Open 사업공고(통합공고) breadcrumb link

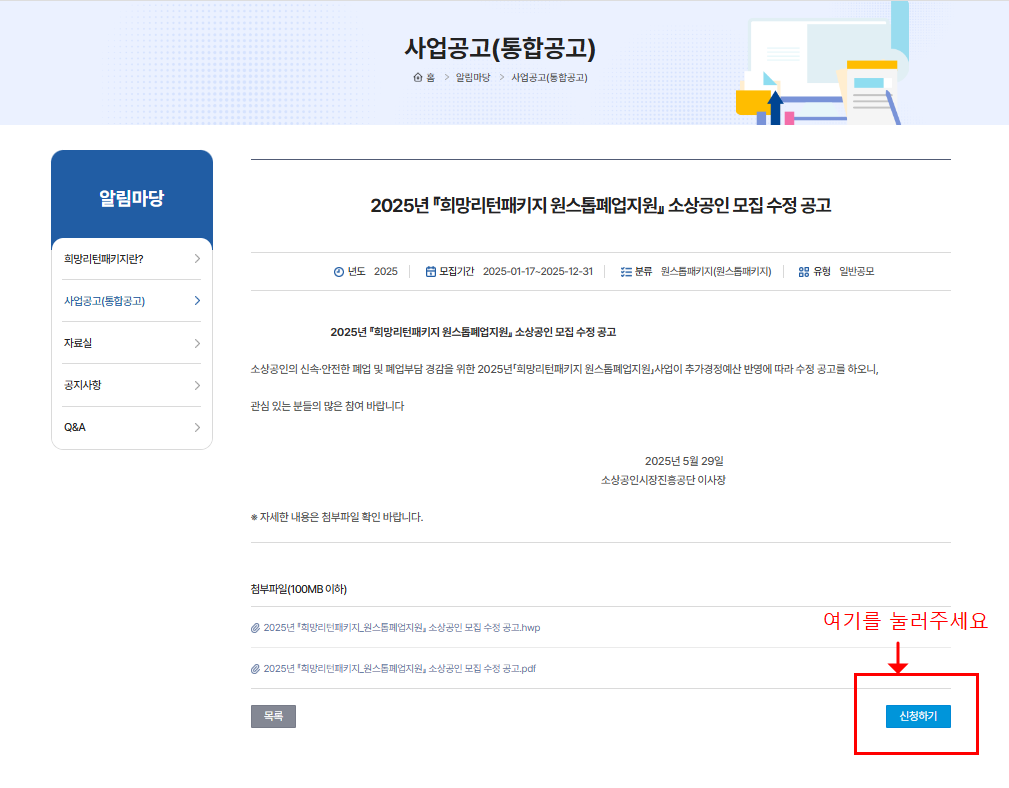pos(549,77)
